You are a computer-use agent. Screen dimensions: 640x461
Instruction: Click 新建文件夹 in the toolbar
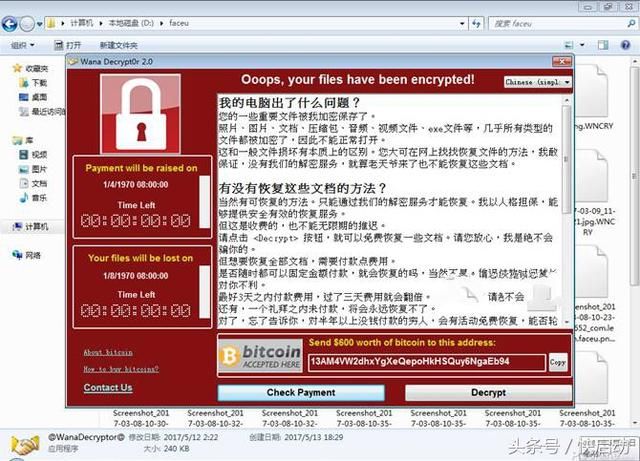click(x=119, y=45)
